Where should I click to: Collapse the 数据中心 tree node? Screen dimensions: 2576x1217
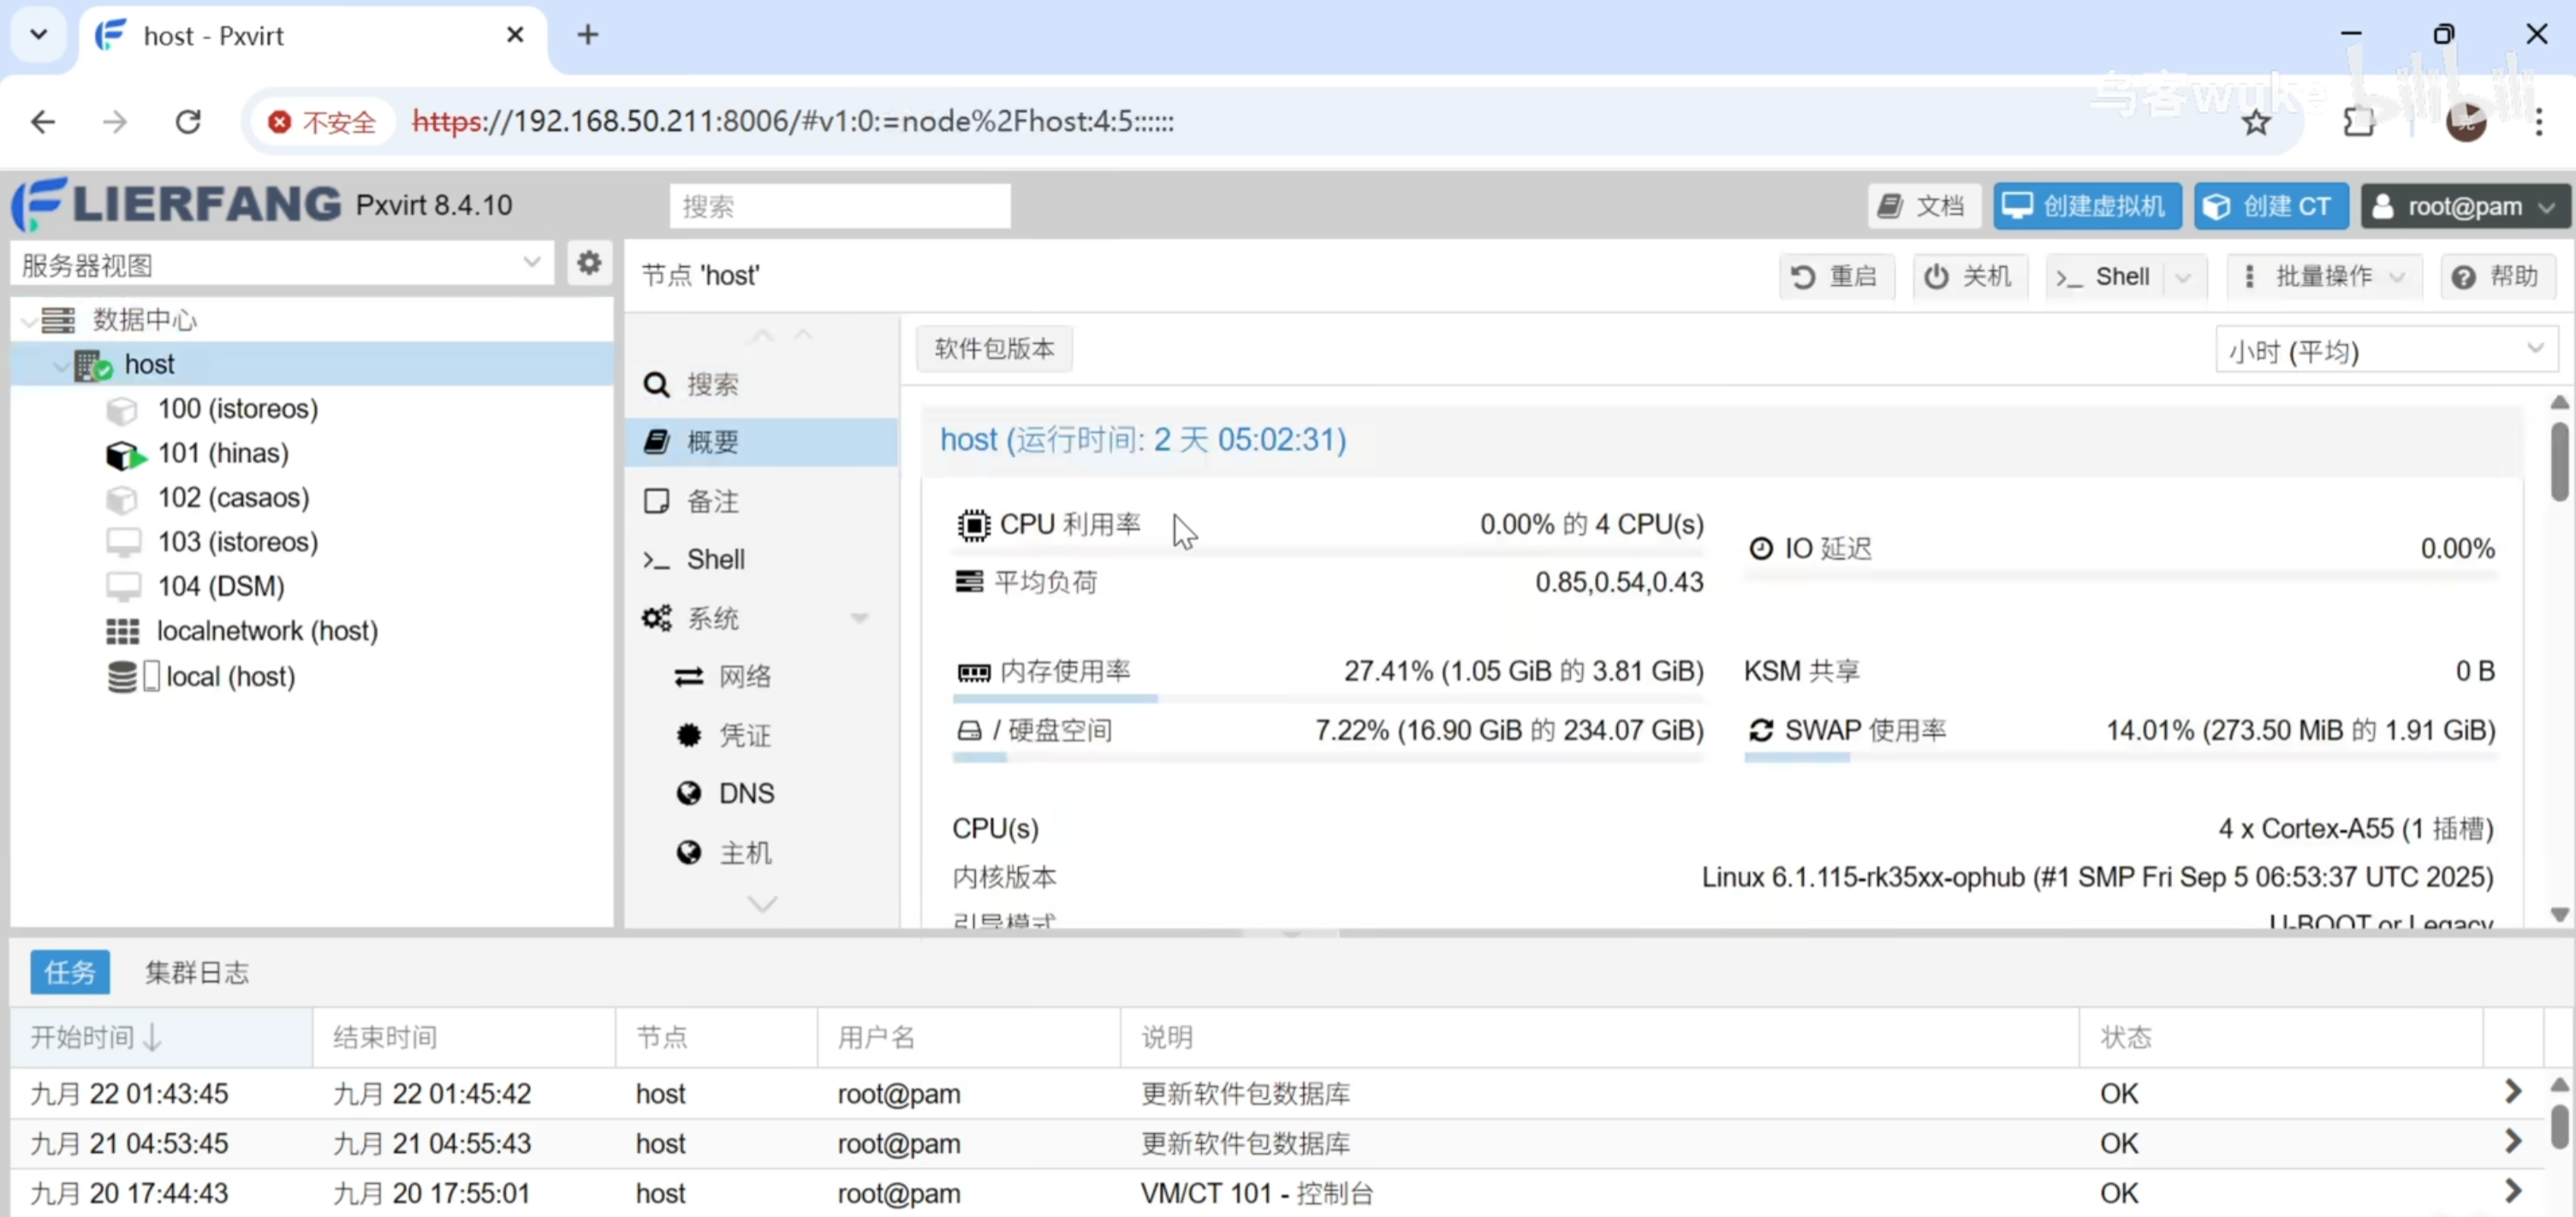[x=29, y=321]
